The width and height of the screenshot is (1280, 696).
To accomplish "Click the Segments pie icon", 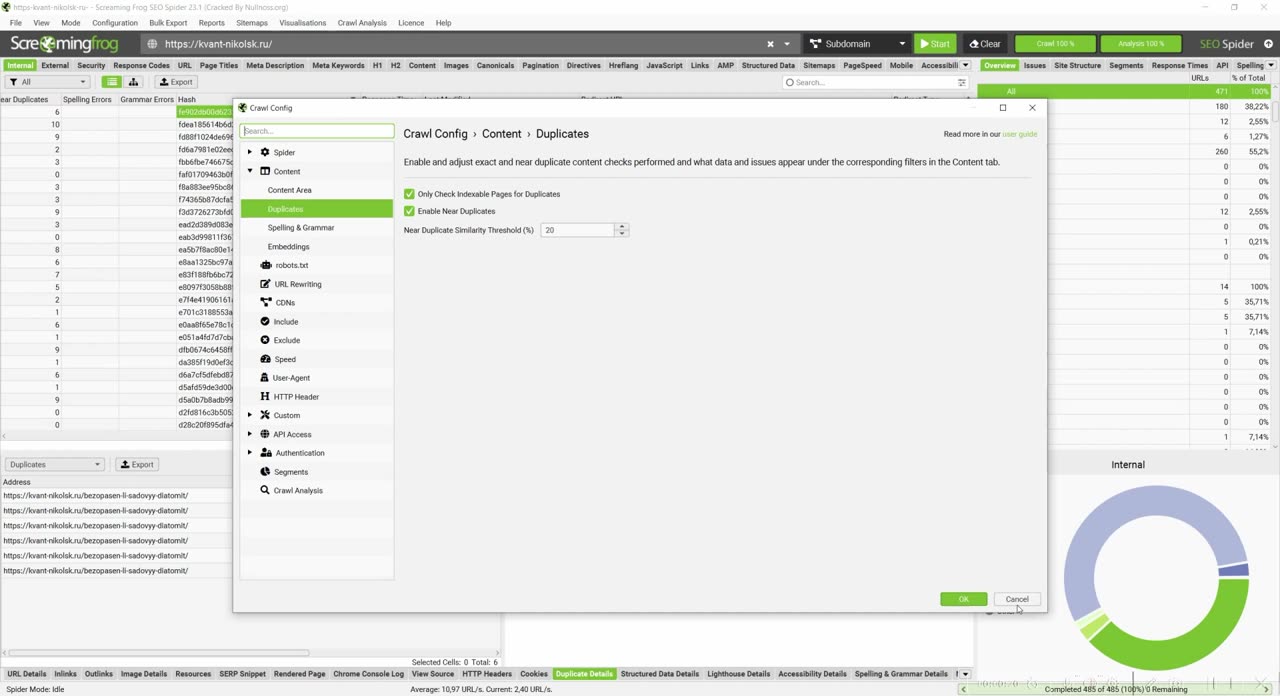I will (265, 472).
